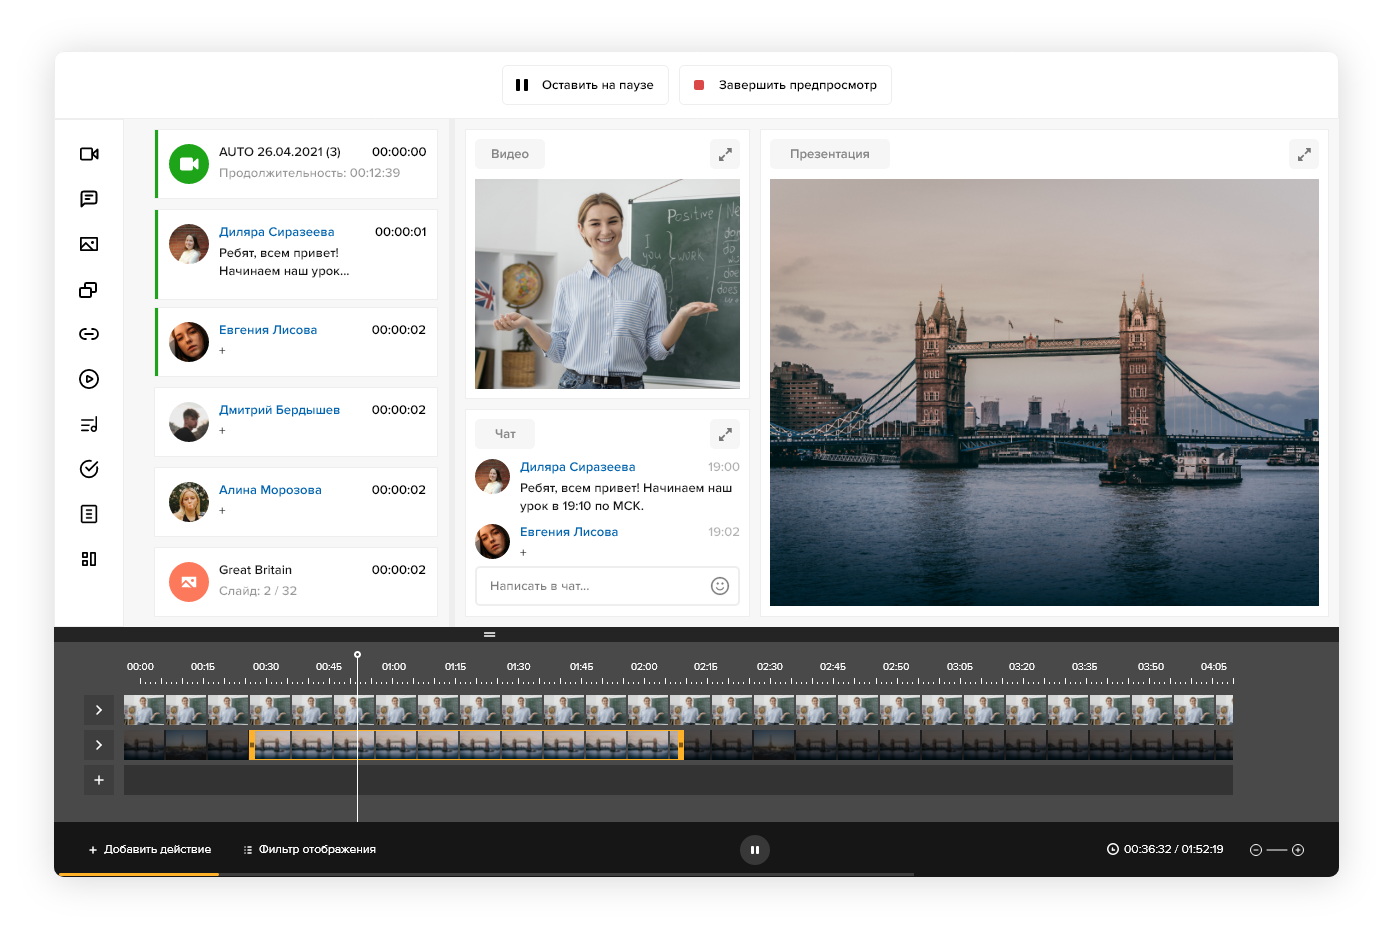Click the Оставить на паузе button
The image size is (1393, 934).
pos(585,85)
